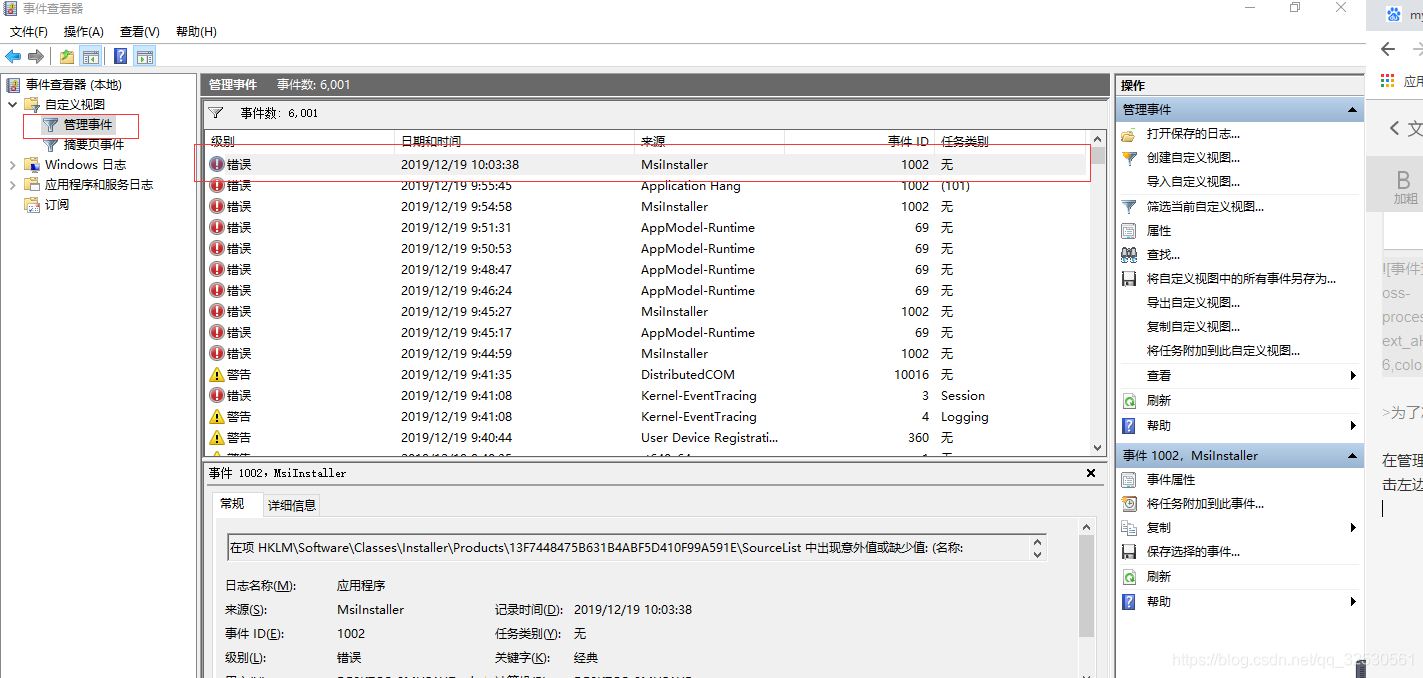Click the warning icon of the DistributedCOM row
1423x678 pixels.
pos(217,375)
